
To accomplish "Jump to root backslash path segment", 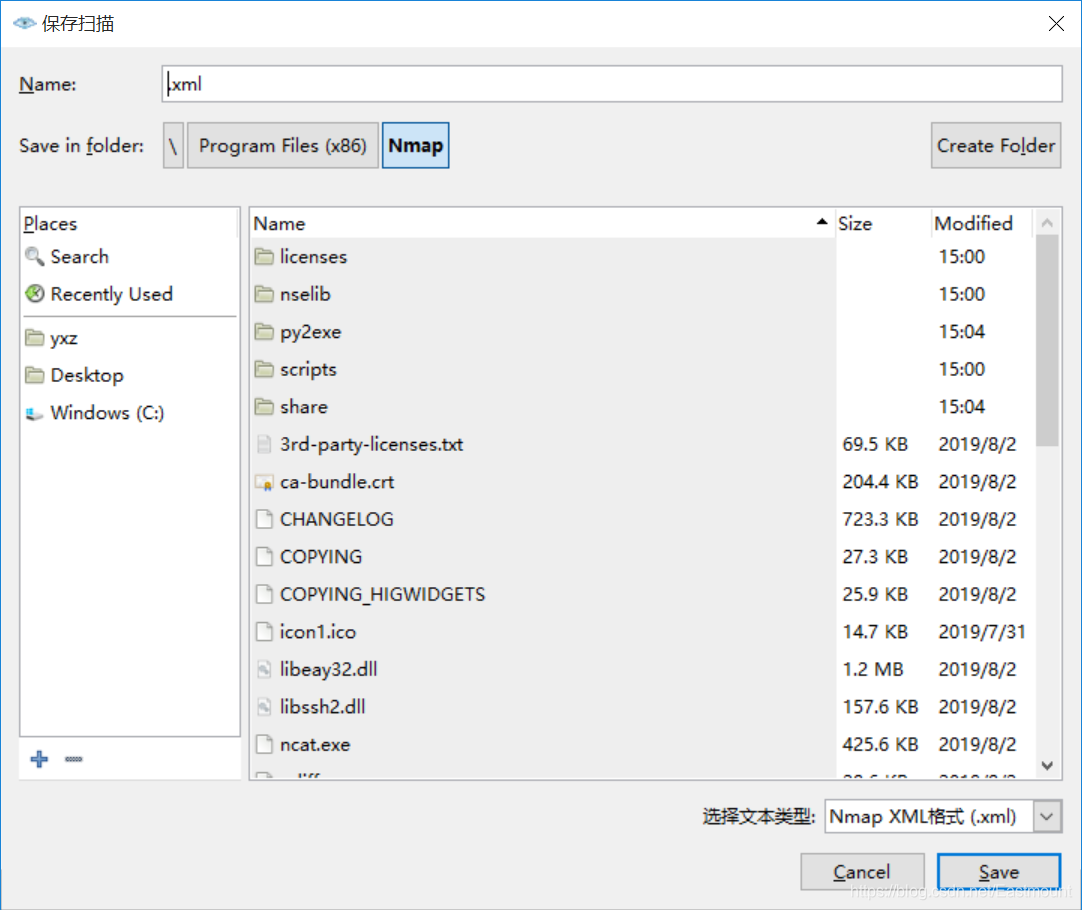I will pyautogui.click(x=173, y=146).
